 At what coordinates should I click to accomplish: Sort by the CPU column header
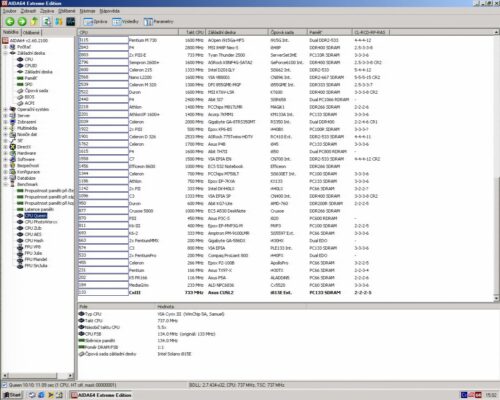click(x=128, y=32)
